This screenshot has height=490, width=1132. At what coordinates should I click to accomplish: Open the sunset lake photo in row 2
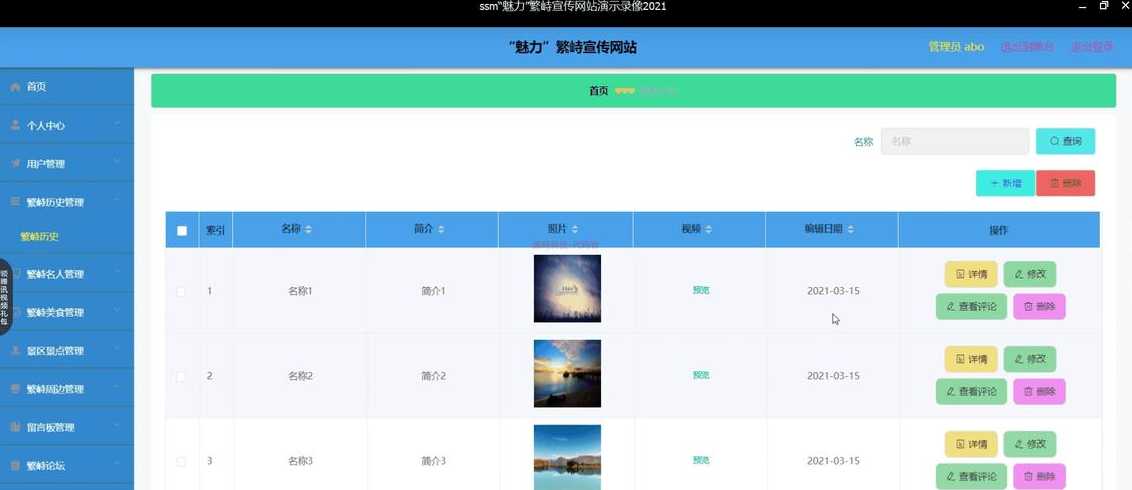[567, 373]
